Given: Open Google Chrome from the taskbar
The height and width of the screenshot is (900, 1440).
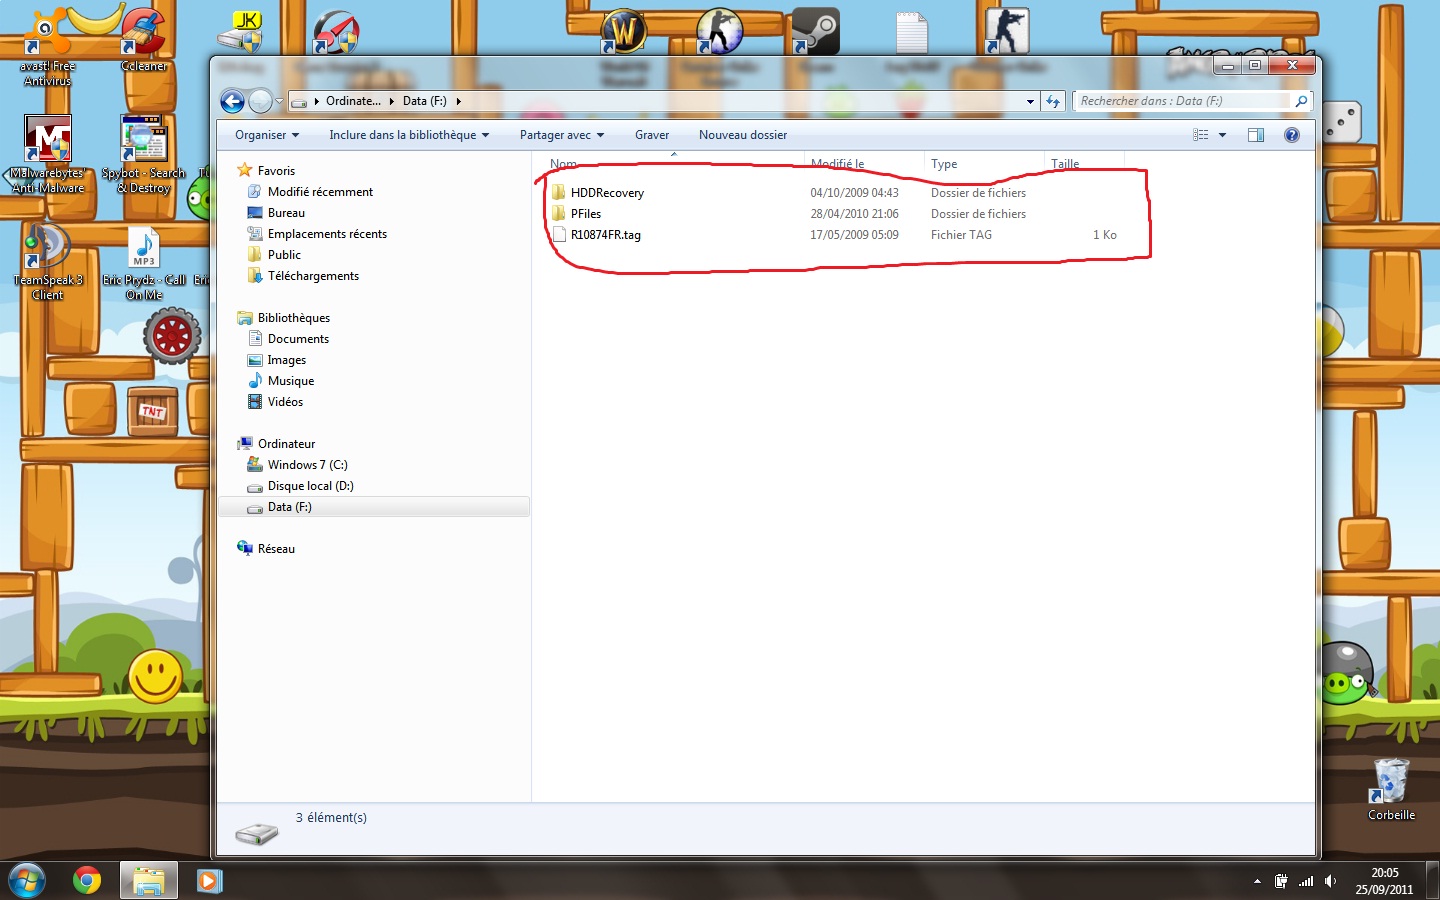Looking at the screenshot, I should point(87,880).
